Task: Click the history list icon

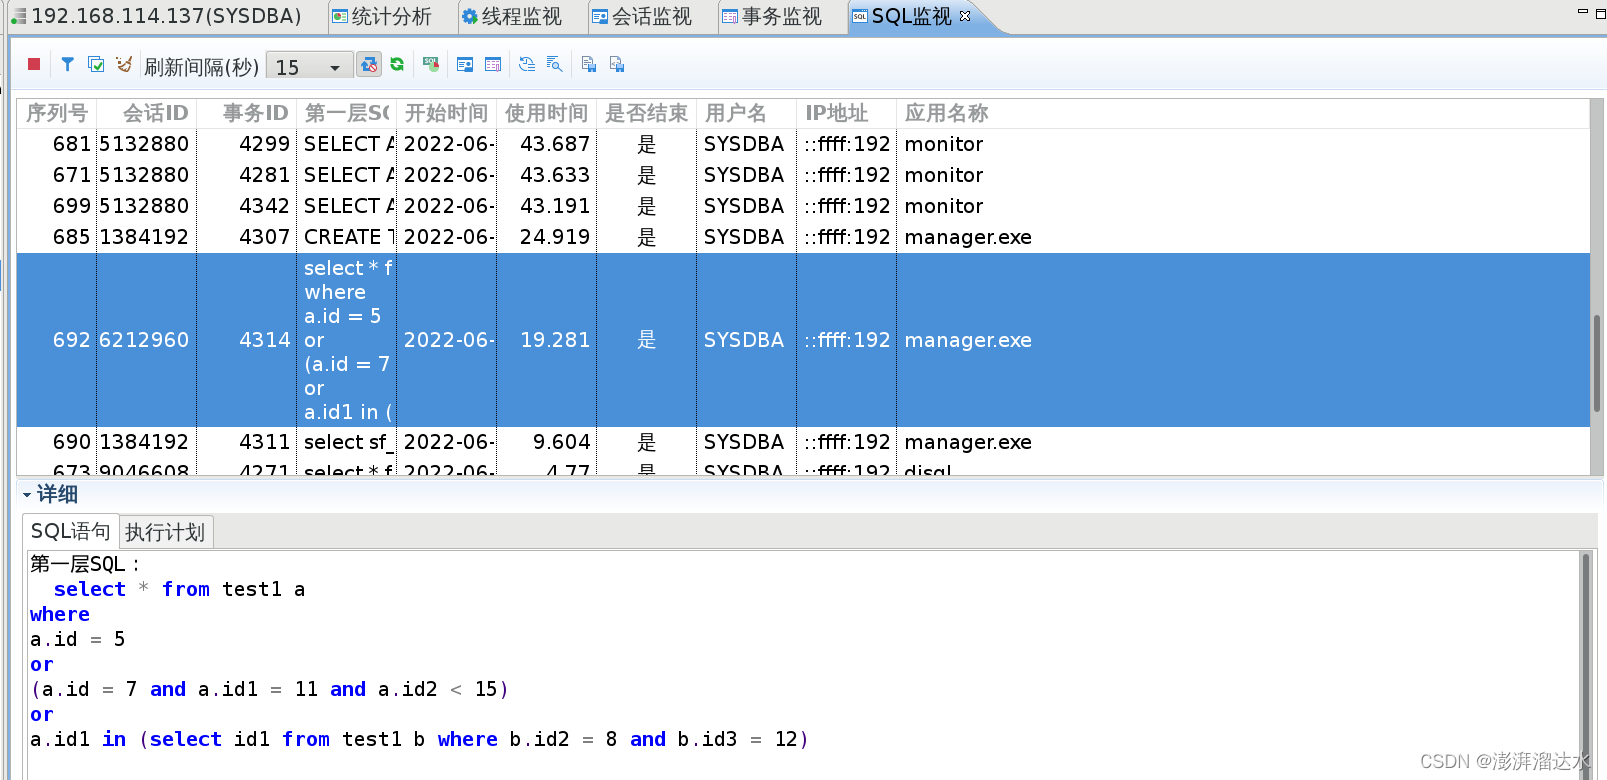Action: tap(527, 65)
